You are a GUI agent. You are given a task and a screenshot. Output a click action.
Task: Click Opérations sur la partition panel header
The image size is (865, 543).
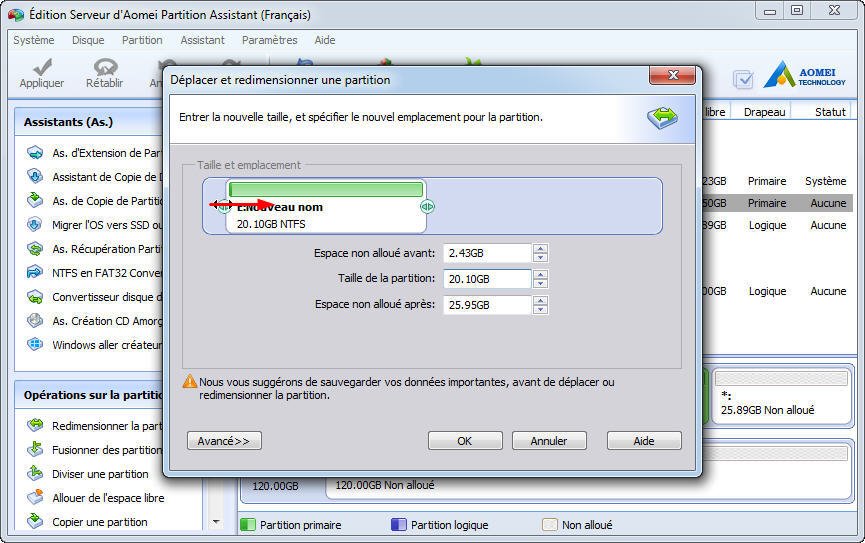click(x=88, y=395)
